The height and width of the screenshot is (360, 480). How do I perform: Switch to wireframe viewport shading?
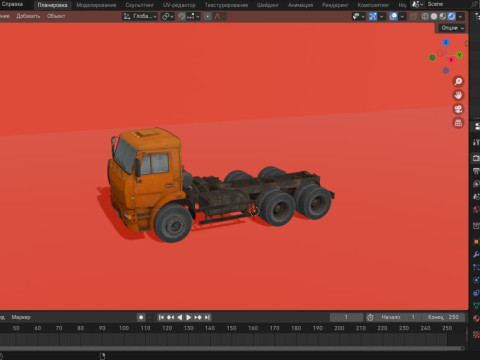[425, 16]
